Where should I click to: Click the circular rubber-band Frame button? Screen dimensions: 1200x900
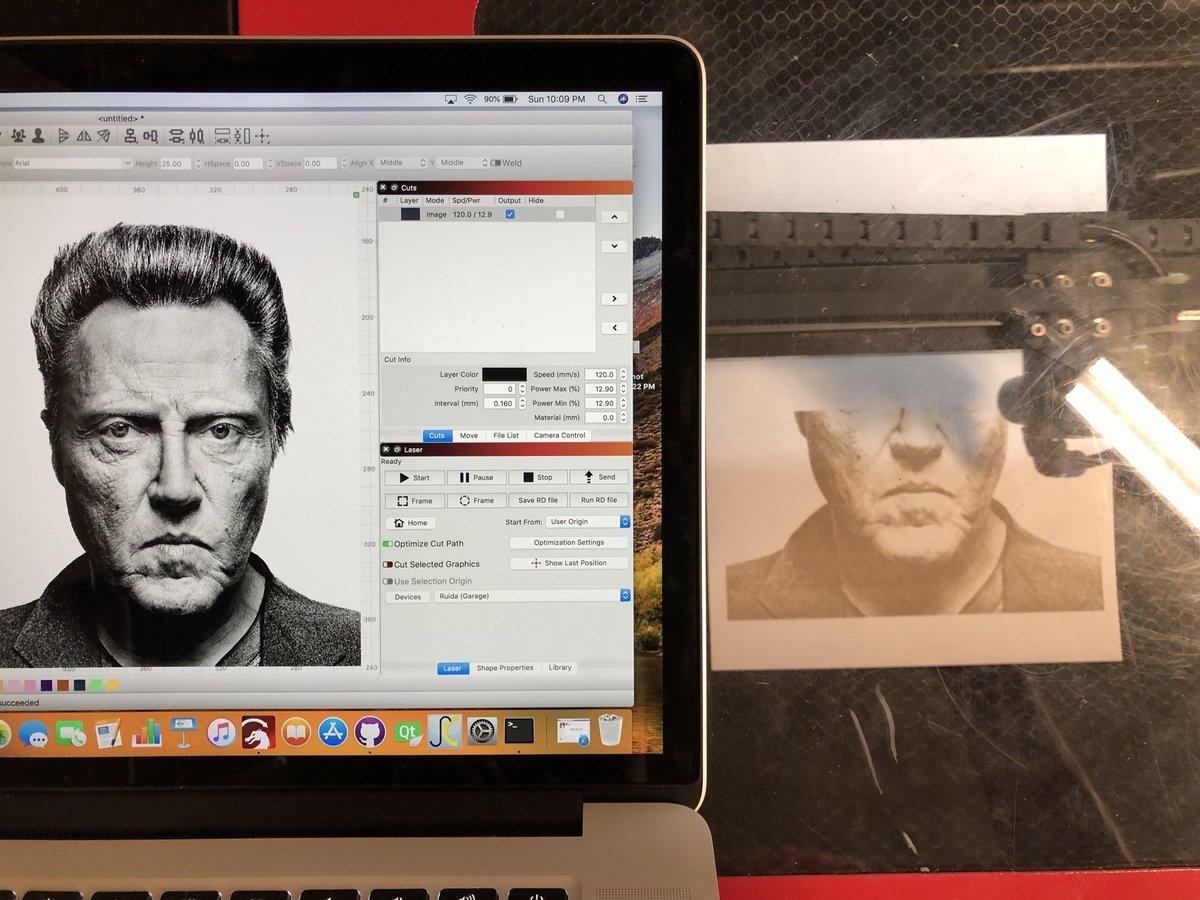click(x=475, y=500)
